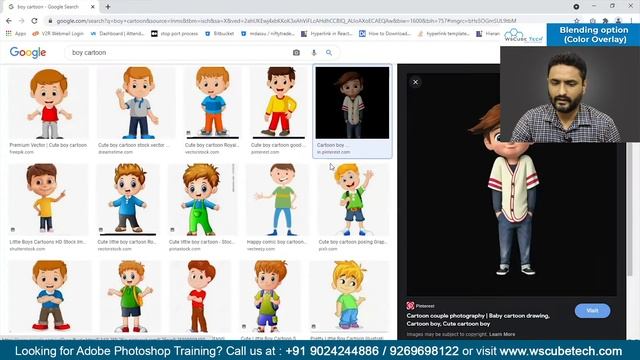Open the 'Cute boy cartoon stock vector' thumbnail
The image size is (640, 360).
coord(136,103)
